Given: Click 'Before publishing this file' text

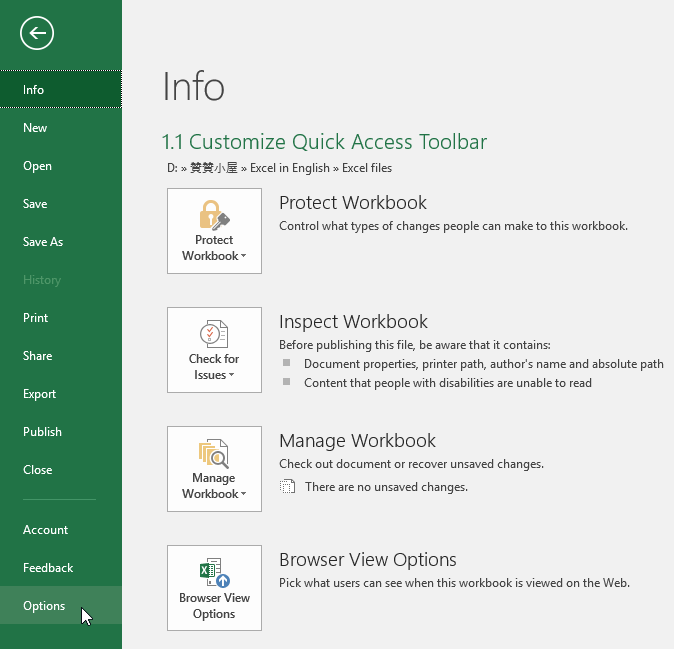Looking at the screenshot, I should [415, 345].
